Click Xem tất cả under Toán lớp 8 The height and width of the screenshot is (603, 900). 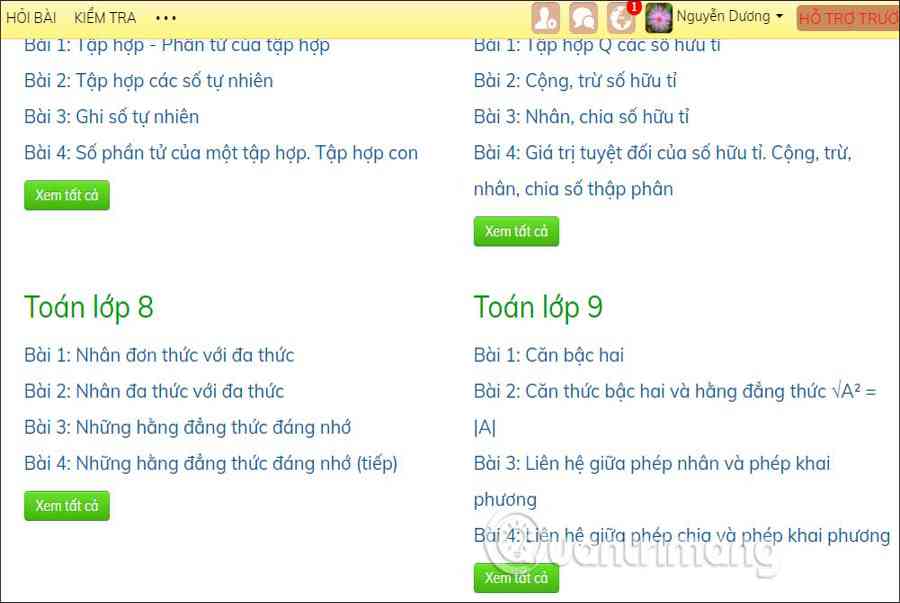(67, 506)
